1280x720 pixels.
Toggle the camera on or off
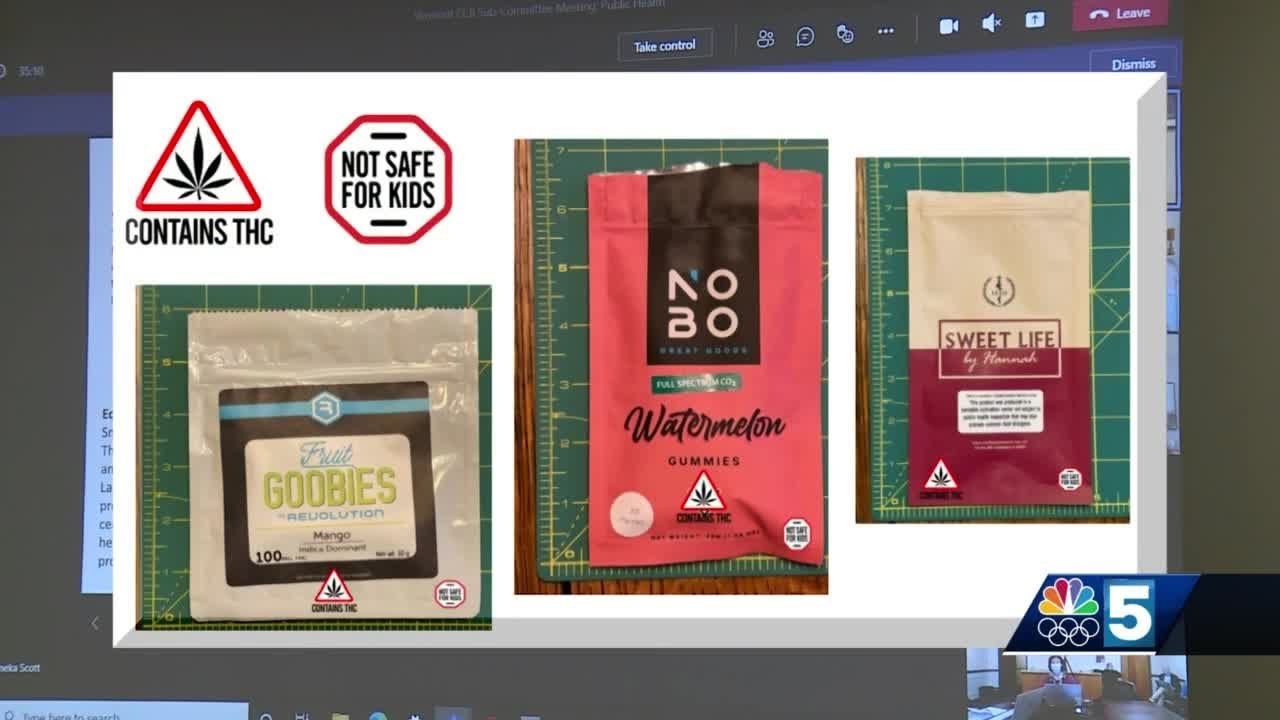949,26
